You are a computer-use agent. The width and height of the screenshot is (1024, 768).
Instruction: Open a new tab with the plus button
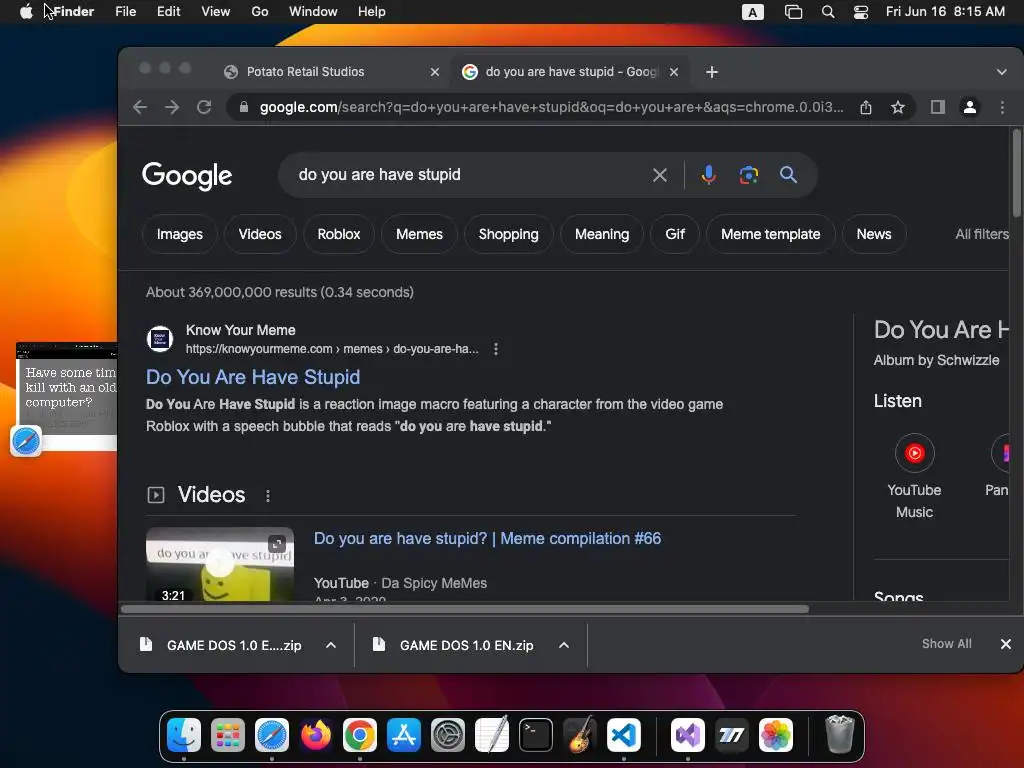pyautogui.click(x=712, y=72)
